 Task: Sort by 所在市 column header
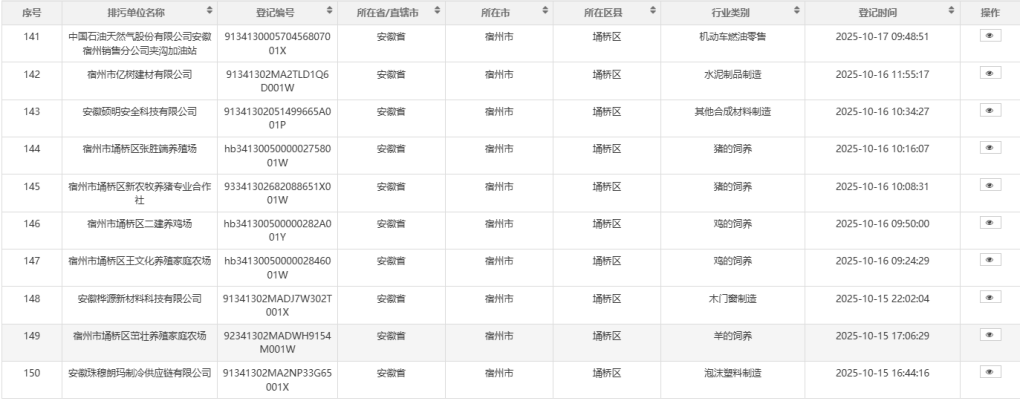(545, 11)
